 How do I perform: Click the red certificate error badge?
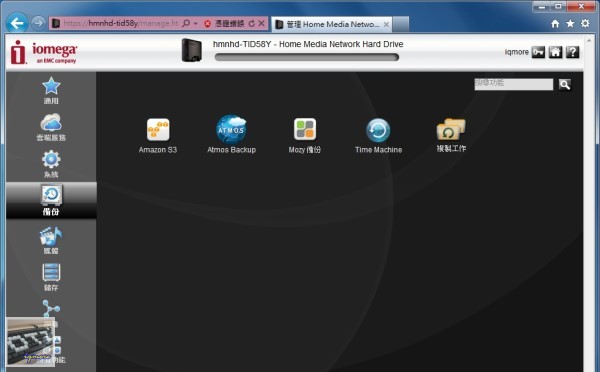[207, 24]
